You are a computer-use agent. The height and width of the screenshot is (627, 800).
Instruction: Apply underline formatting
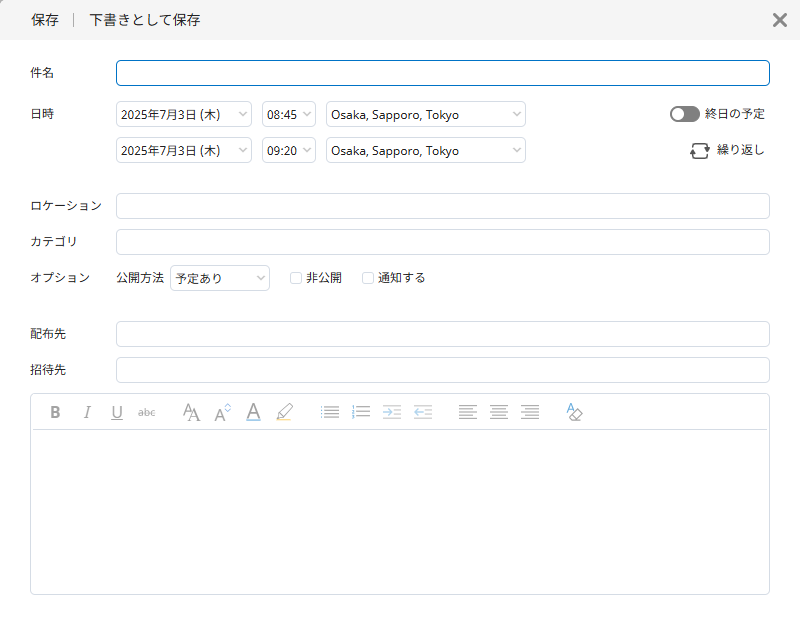117,412
